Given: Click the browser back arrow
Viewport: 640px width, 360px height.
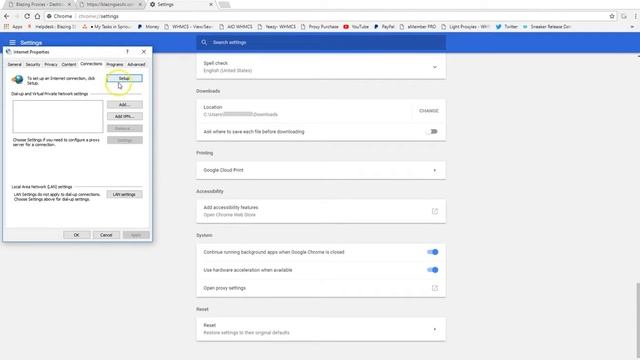Looking at the screenshot, I should point(7,16).
